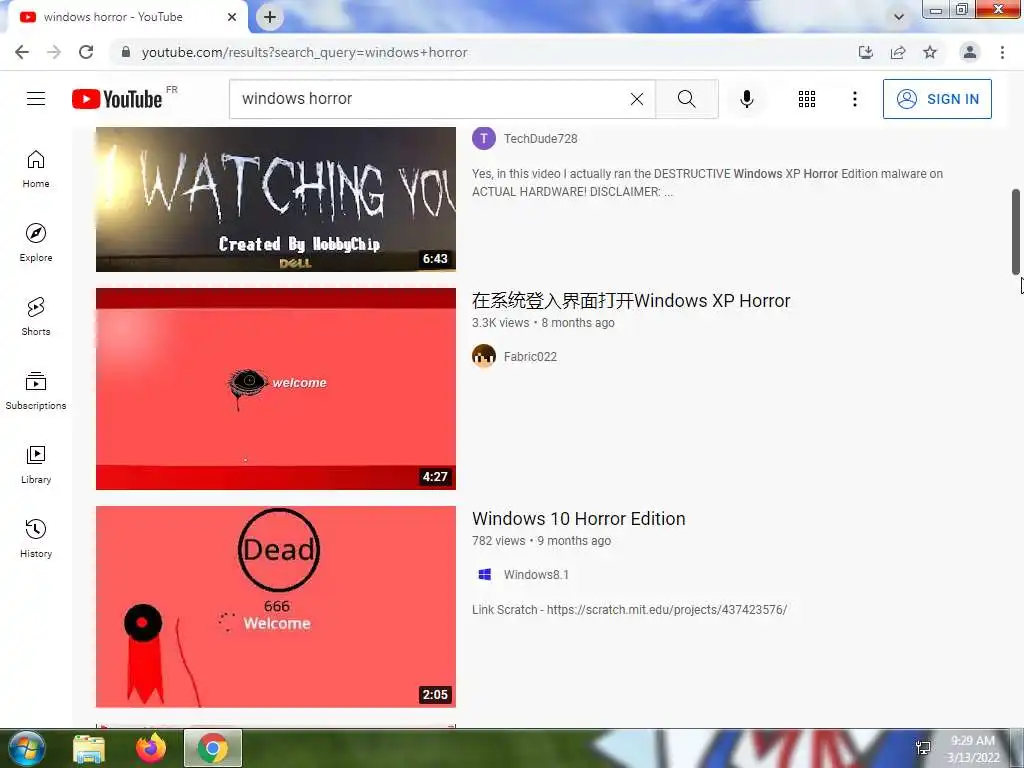Open a new tab with the plus button
This screenshot has height=768, width=1024.
[270, 18]
